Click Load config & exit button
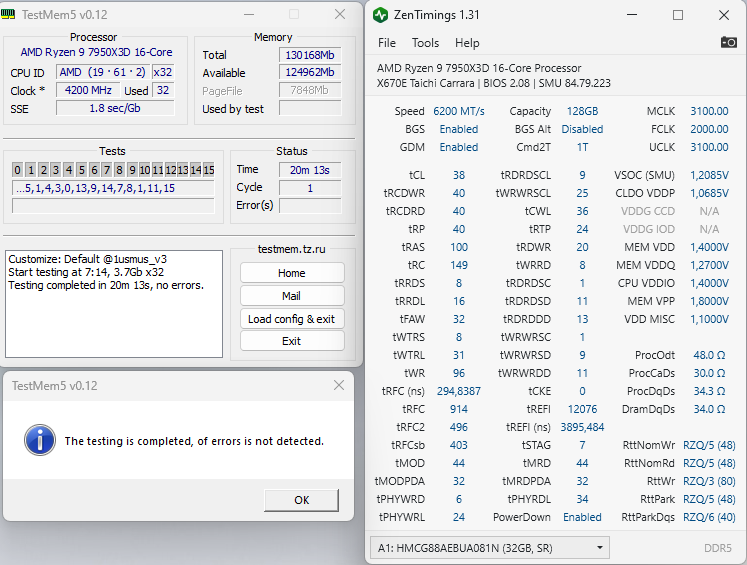 292,319
